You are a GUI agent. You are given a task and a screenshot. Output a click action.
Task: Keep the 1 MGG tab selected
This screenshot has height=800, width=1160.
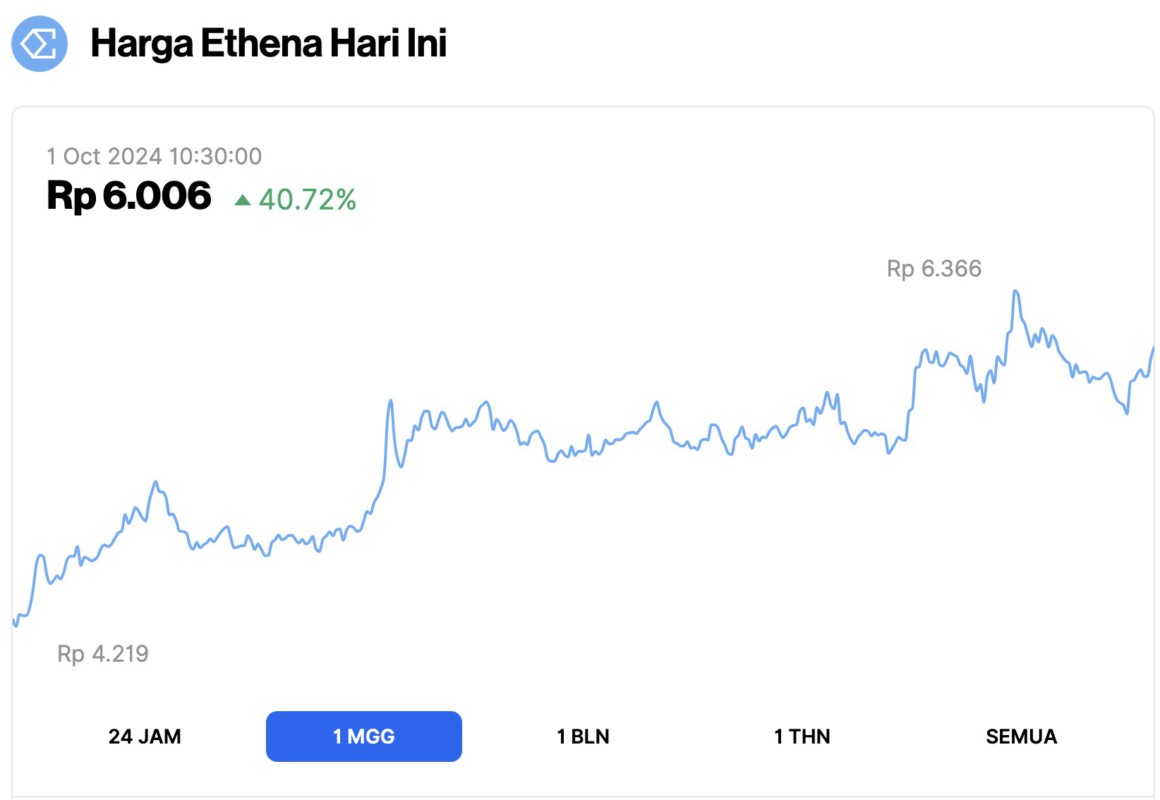(x=363, y=736)
